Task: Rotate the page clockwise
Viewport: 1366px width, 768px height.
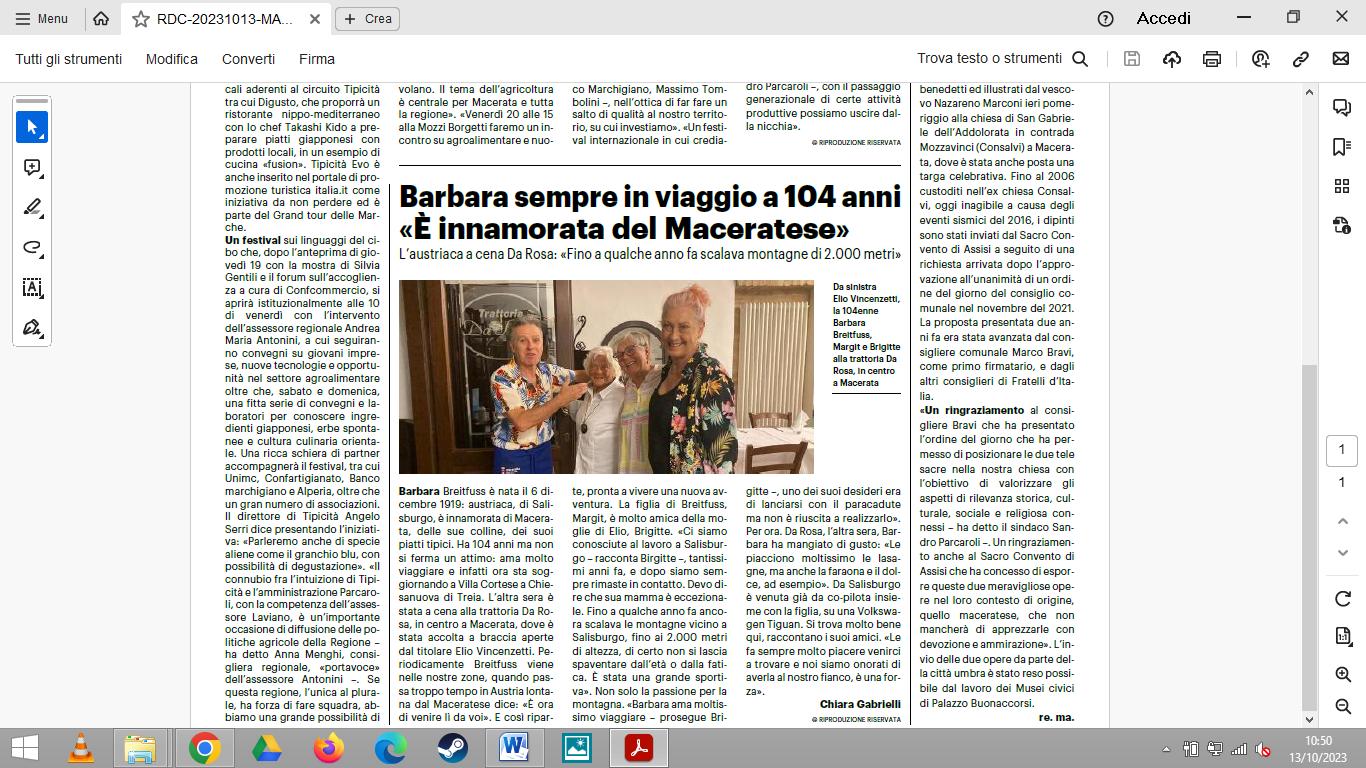Action: click(x=1343, y=598)
